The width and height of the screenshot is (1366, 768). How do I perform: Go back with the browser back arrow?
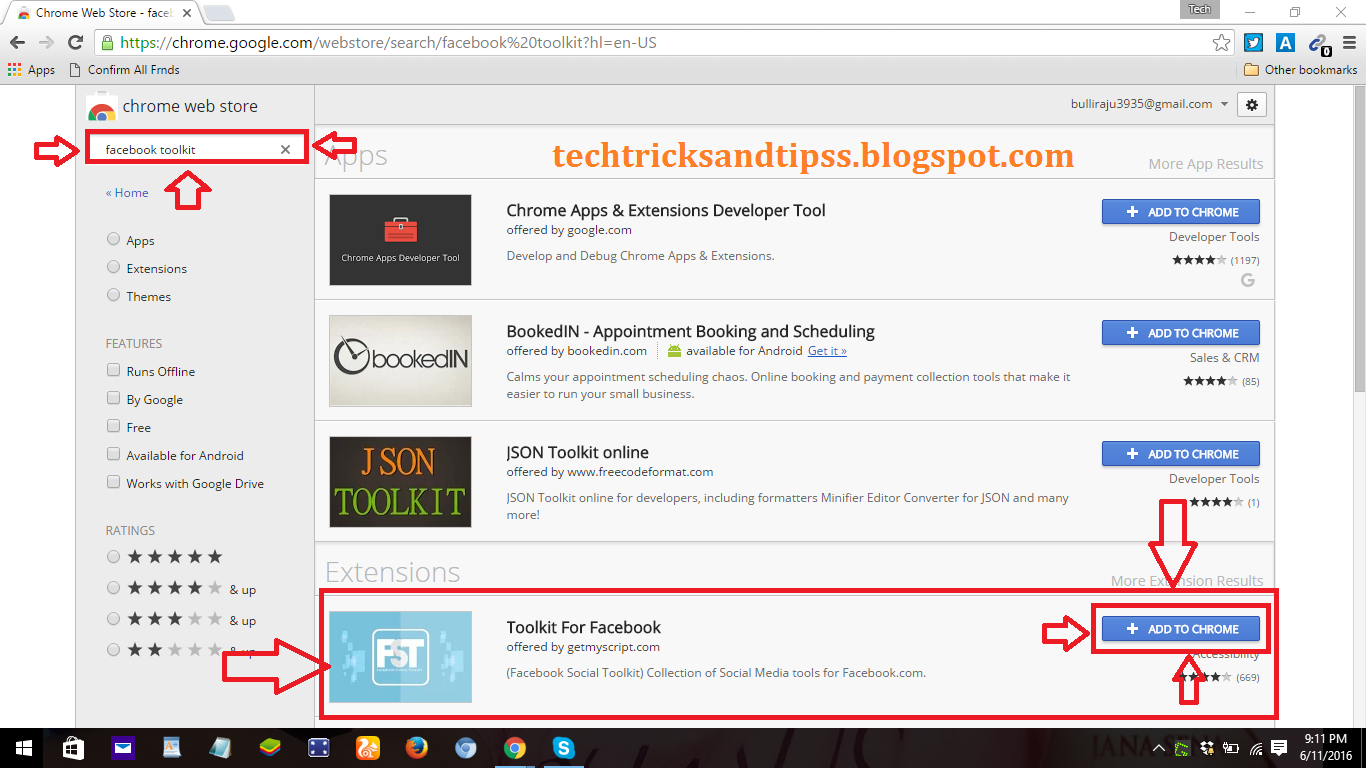pyautogui.click(x=17, y=43)
